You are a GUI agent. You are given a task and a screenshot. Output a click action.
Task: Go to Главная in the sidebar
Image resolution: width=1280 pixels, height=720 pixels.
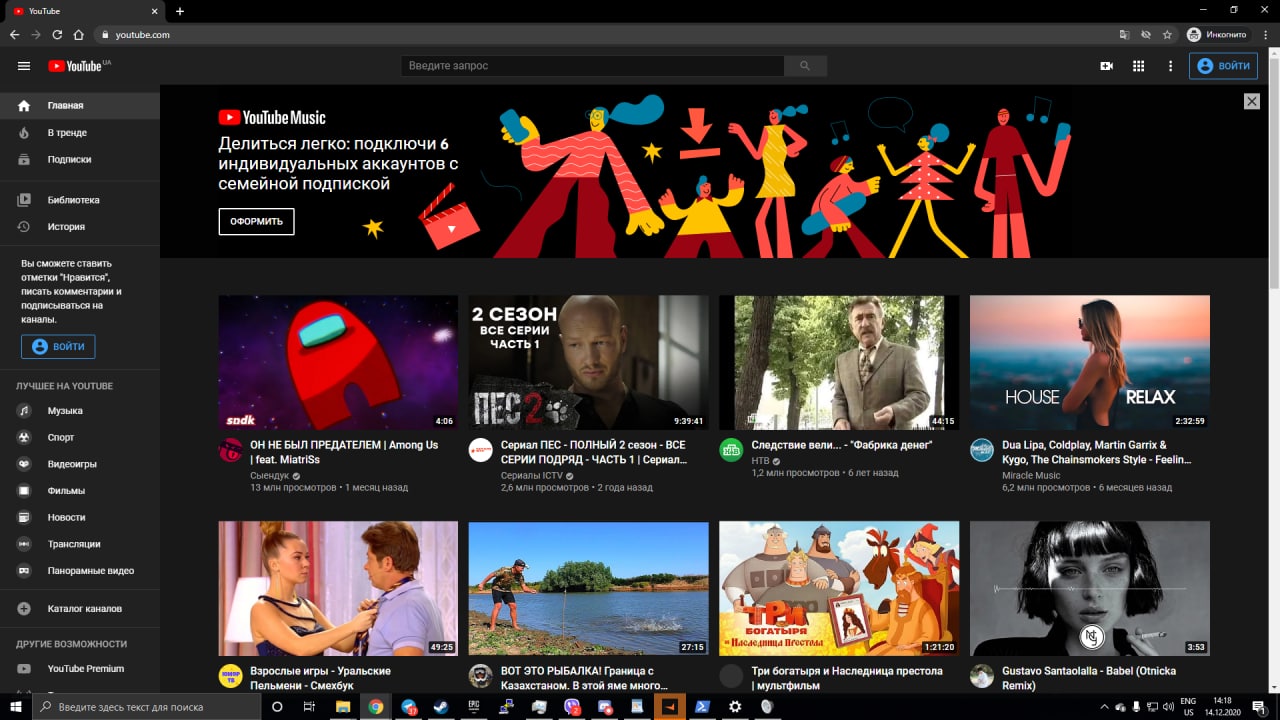click(x=80, y=105)
